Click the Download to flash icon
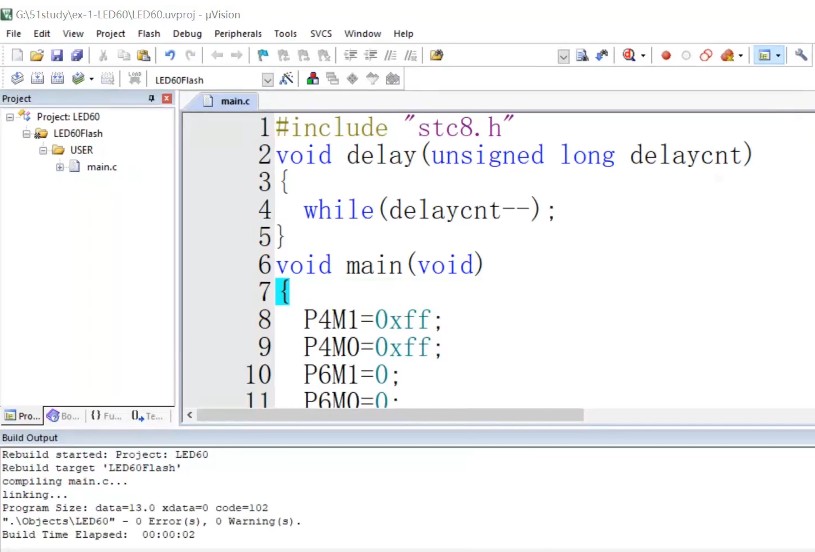The width and height of the screenshot is (815, 552). click(133, 79)
